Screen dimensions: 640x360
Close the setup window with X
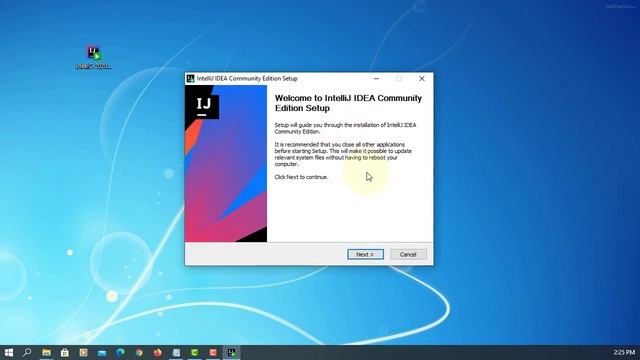click(422, 78)
